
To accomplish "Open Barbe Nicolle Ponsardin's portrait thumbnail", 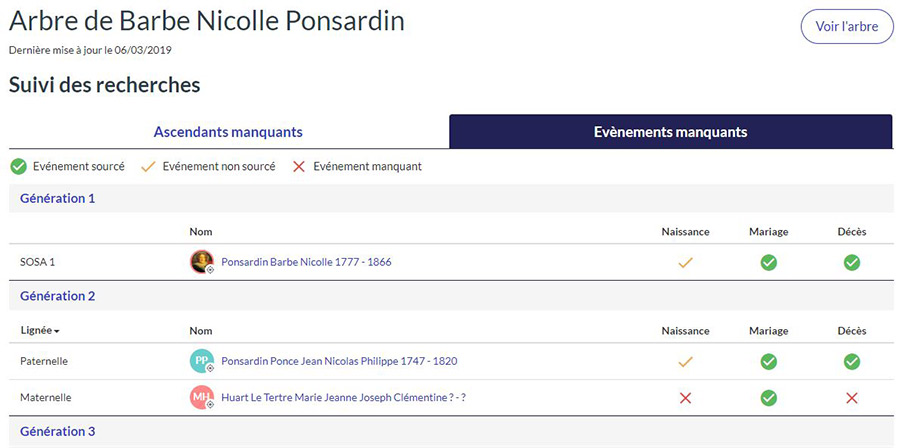I will point(202,262).
